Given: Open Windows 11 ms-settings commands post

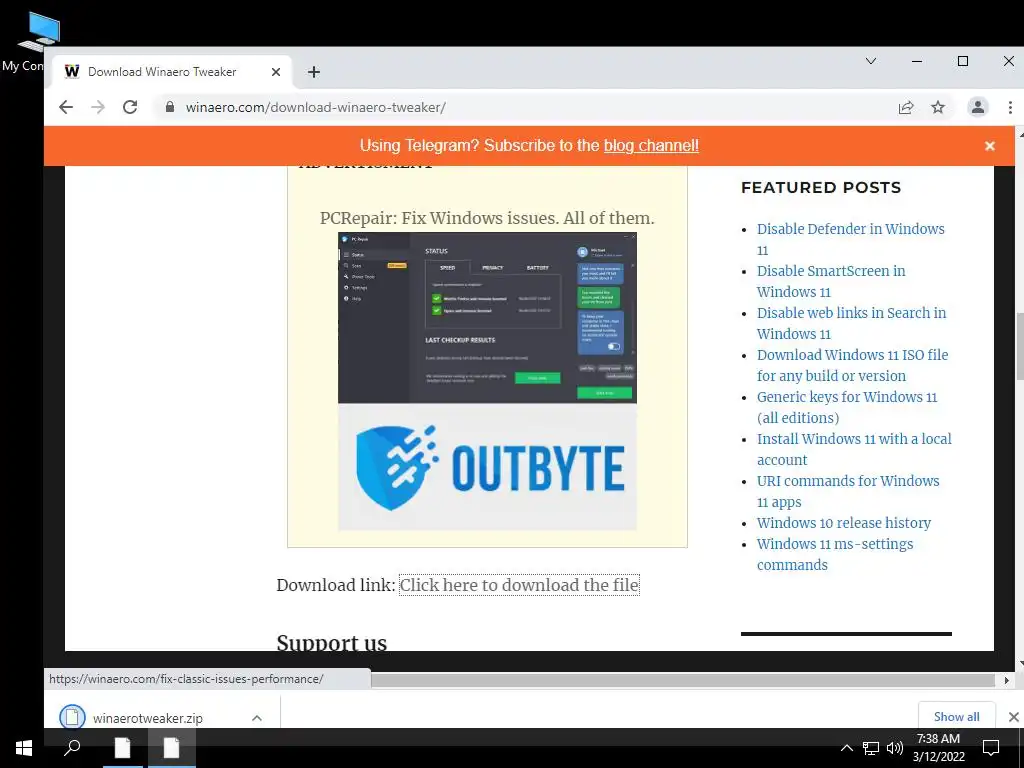Looking at the screenshot, I should click(835, 554).
